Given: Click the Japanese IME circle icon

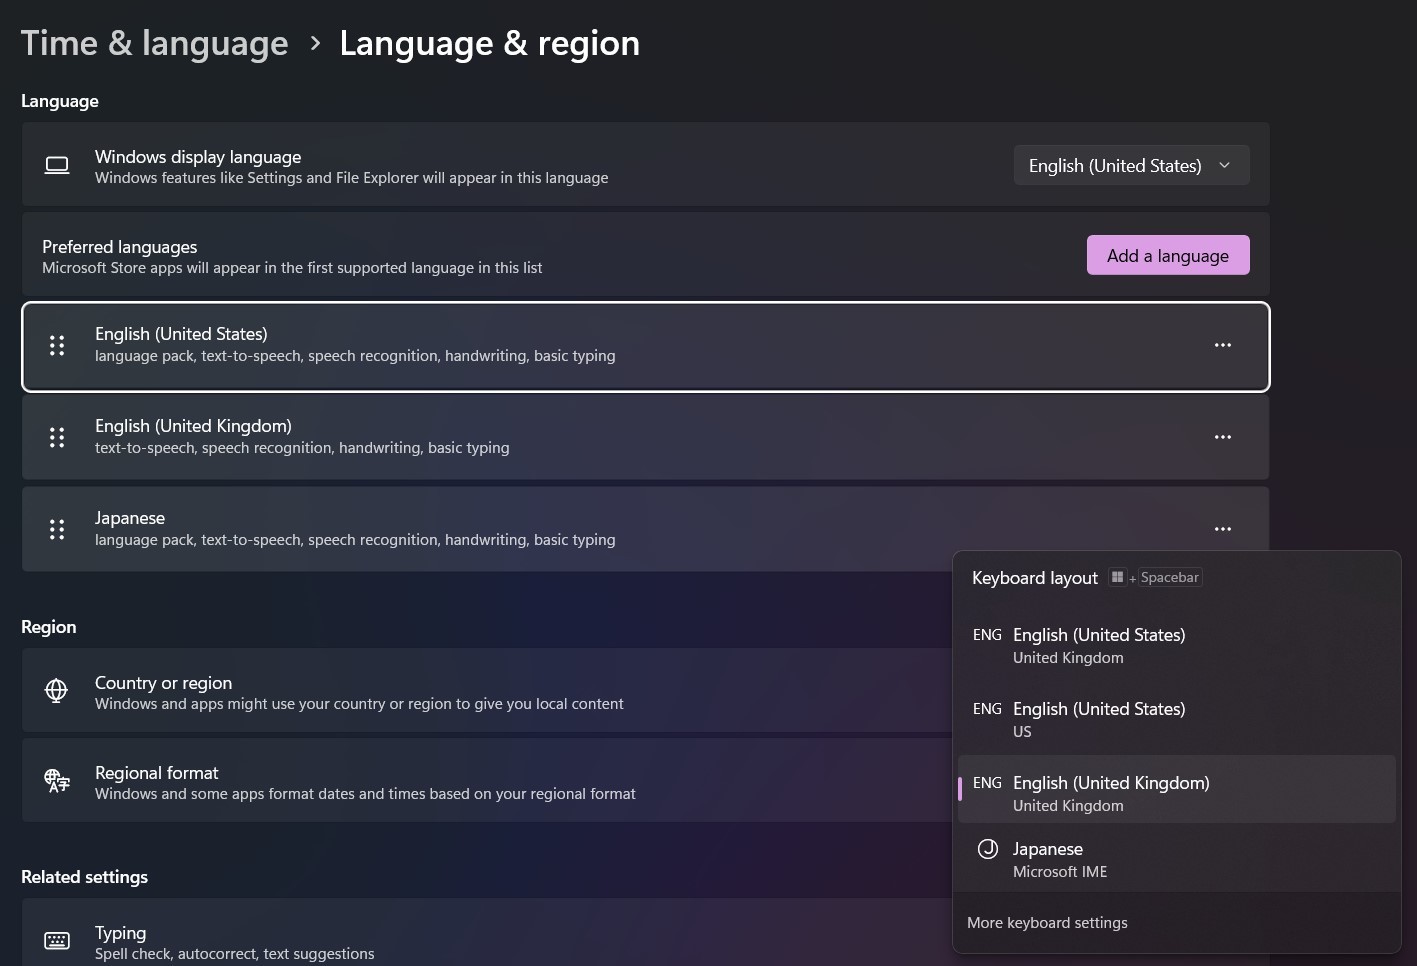Looking at the screenshot, I should coord(988,849).
